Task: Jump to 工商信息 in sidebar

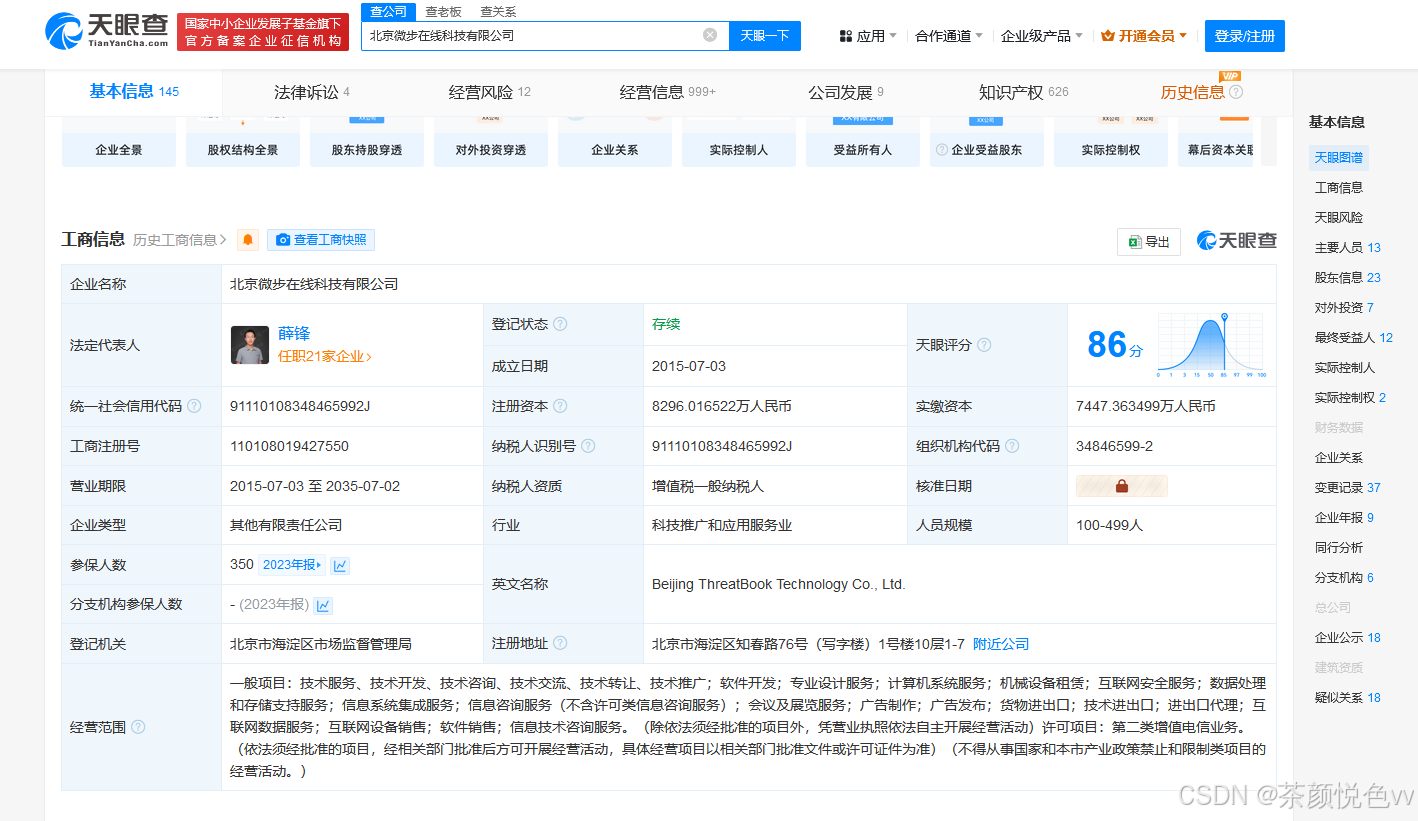Action: (x=1338, y=187)
